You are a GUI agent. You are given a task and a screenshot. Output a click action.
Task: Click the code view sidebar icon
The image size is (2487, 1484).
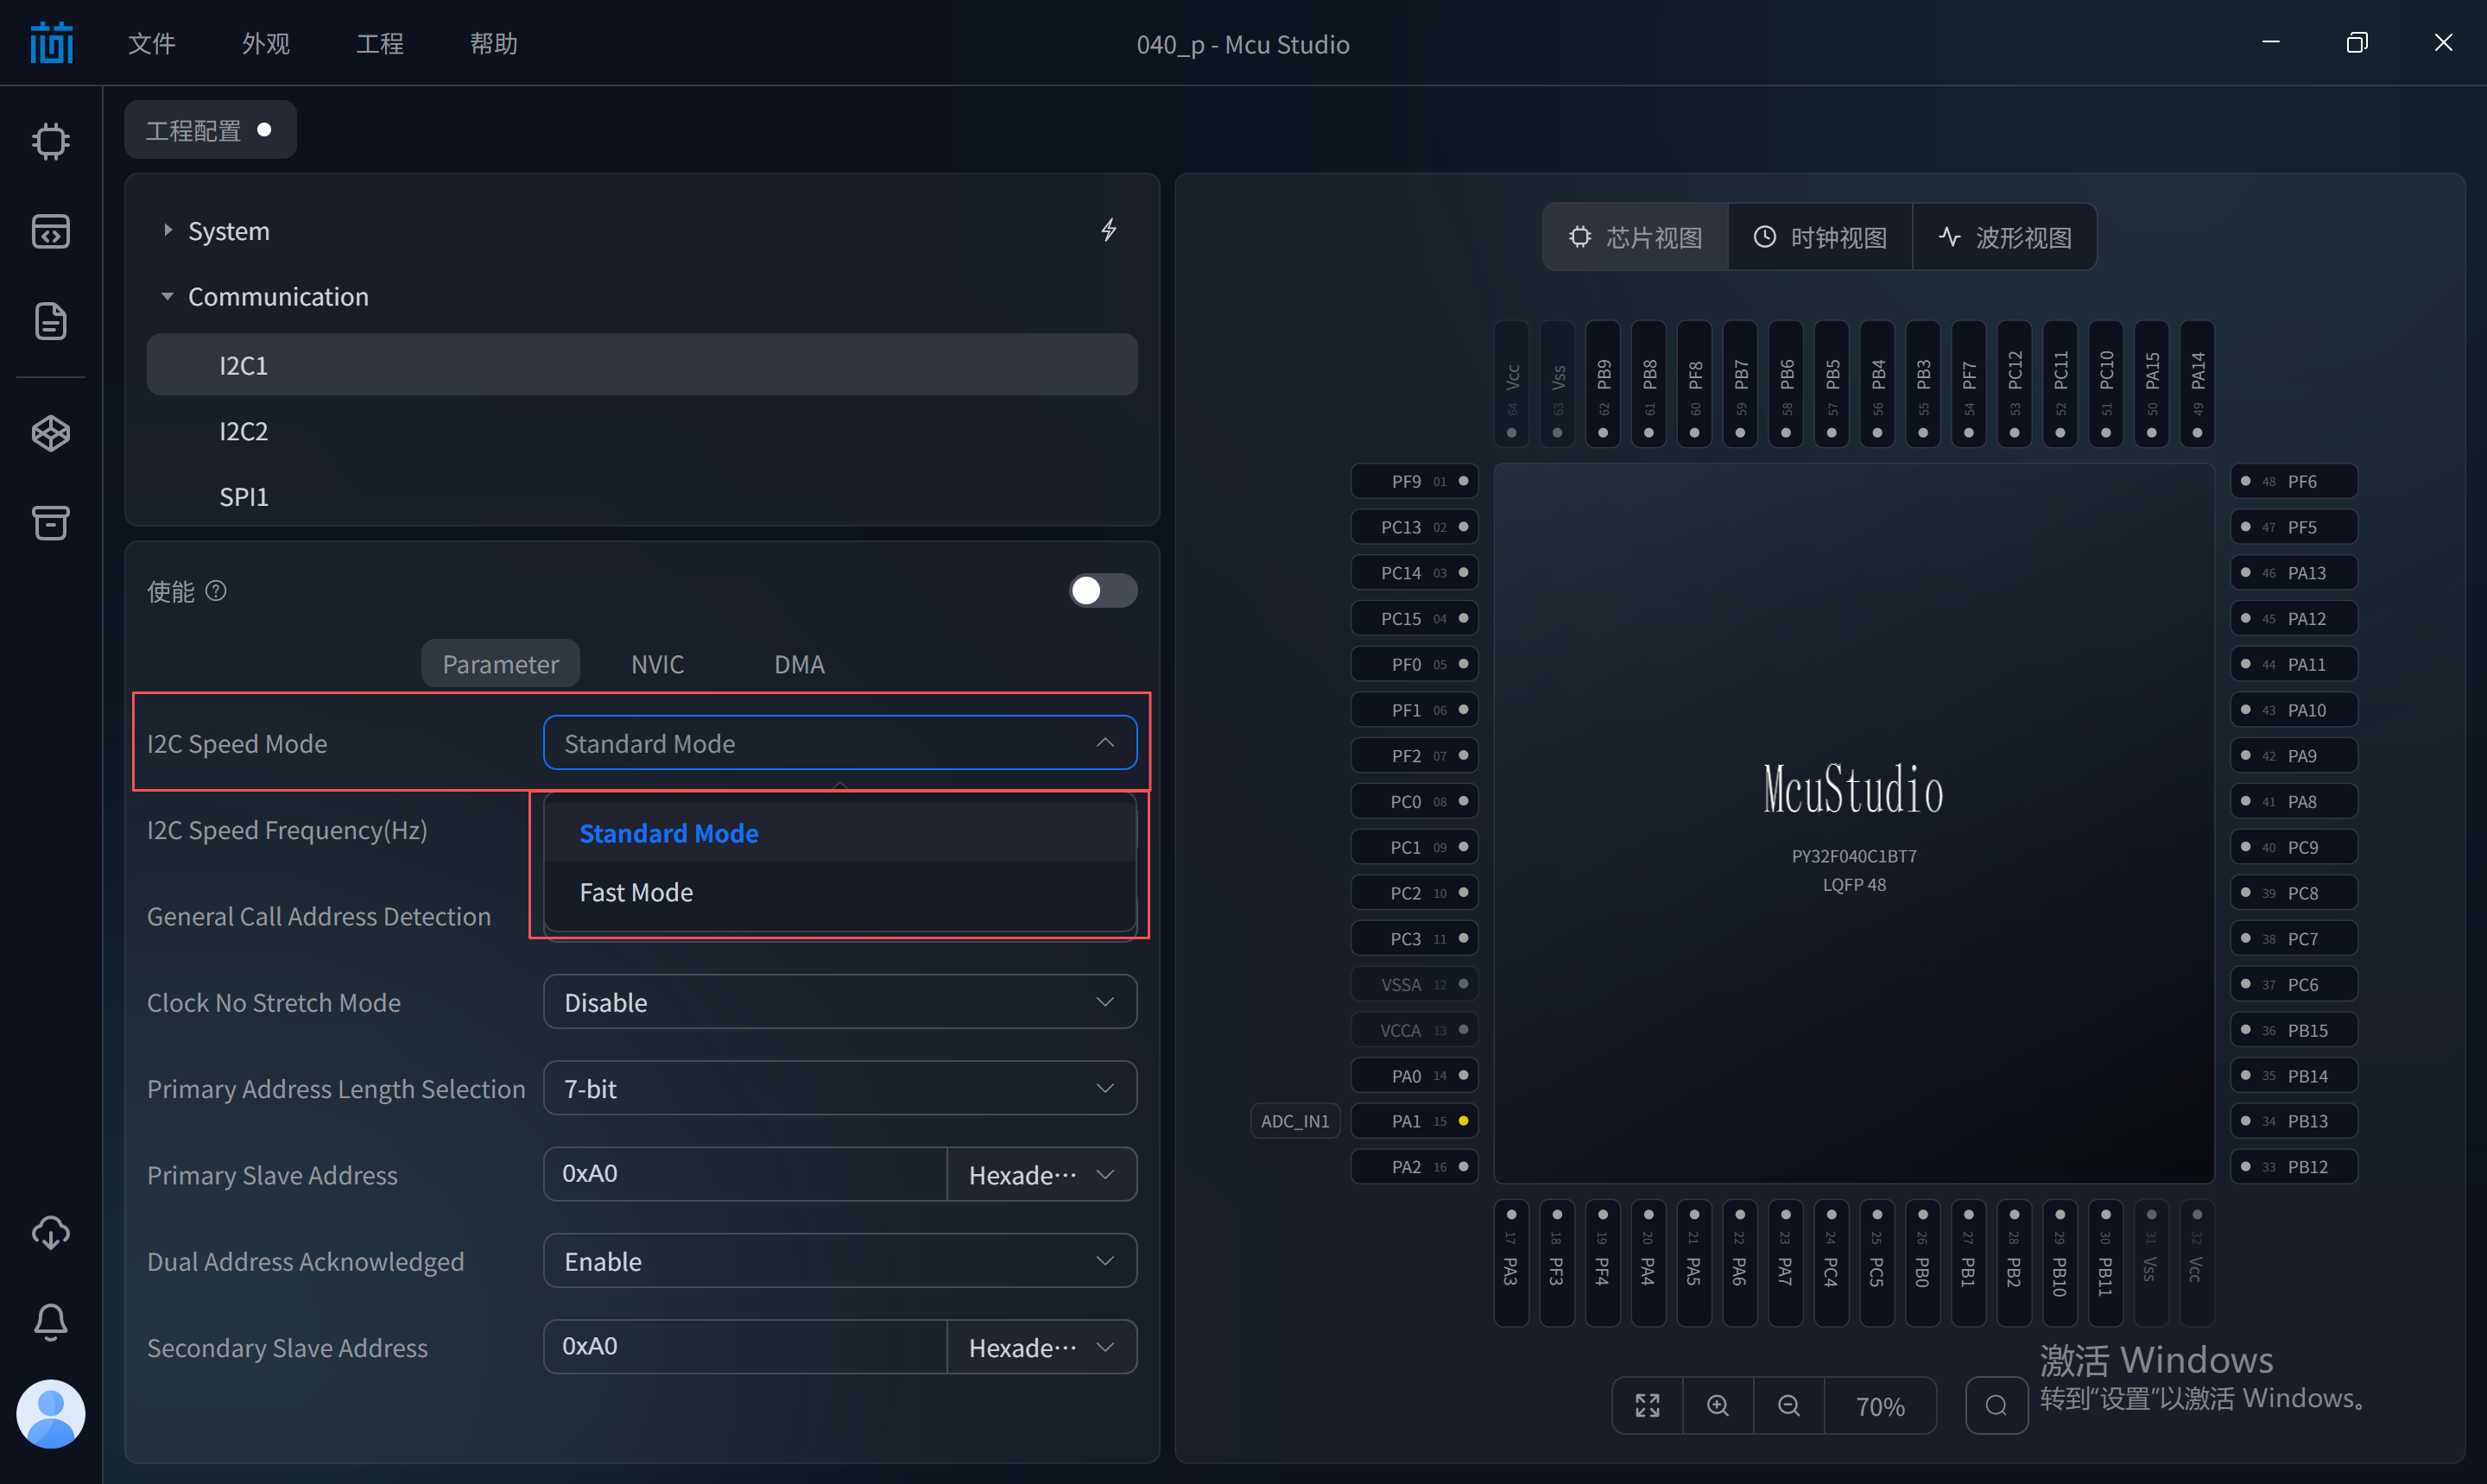coord(50,231)
